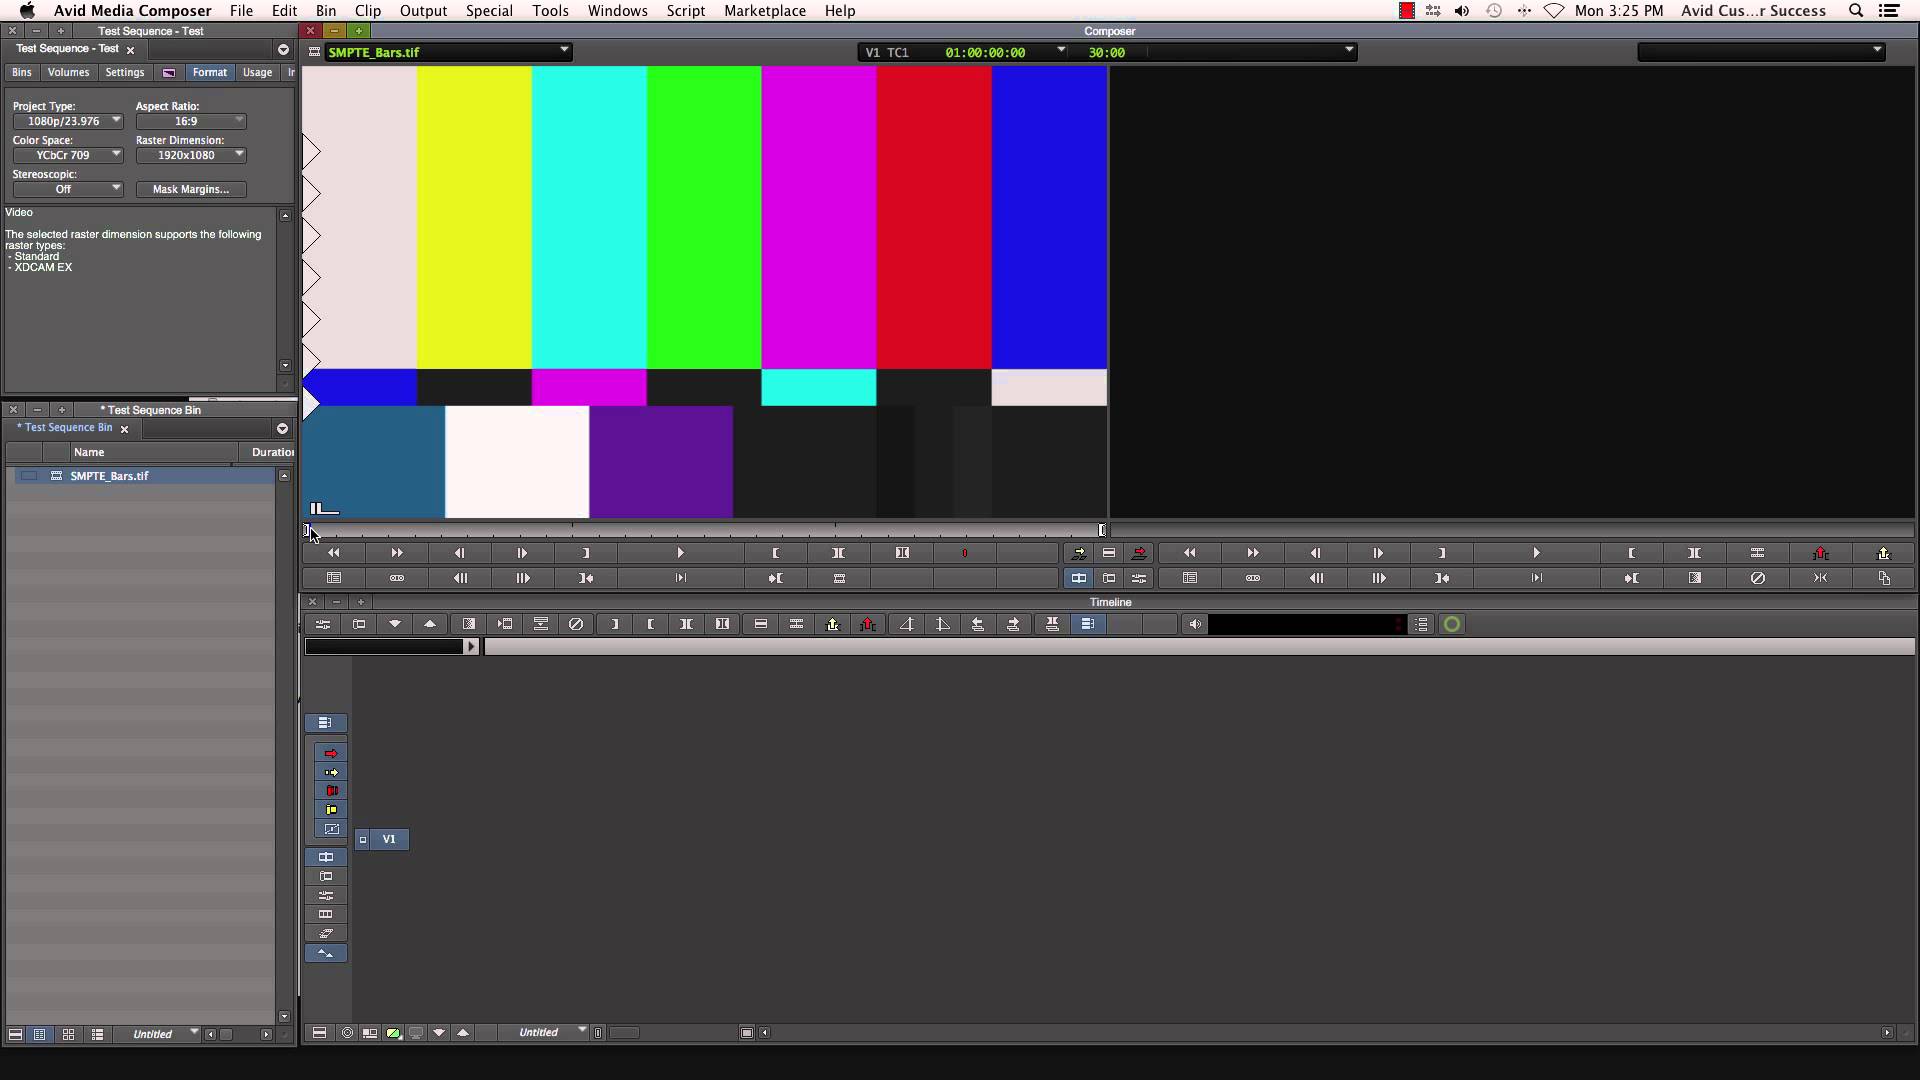1920x1080 pixels.
Task: Switch to the Volumes tab
Action: click(68, 72)
